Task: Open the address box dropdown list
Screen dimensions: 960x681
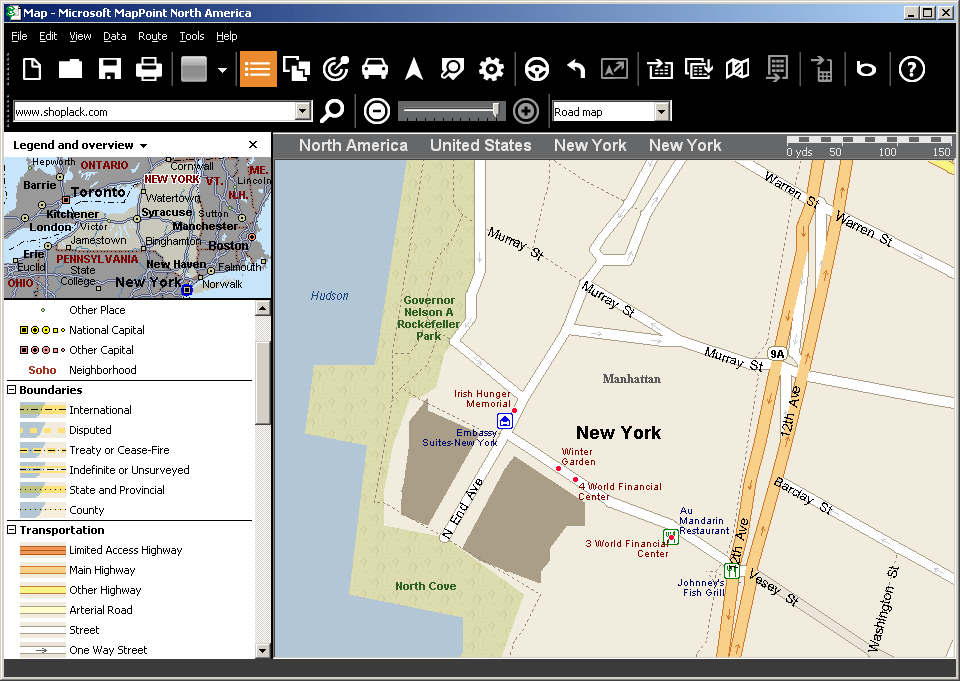Action: coord(303,111)
